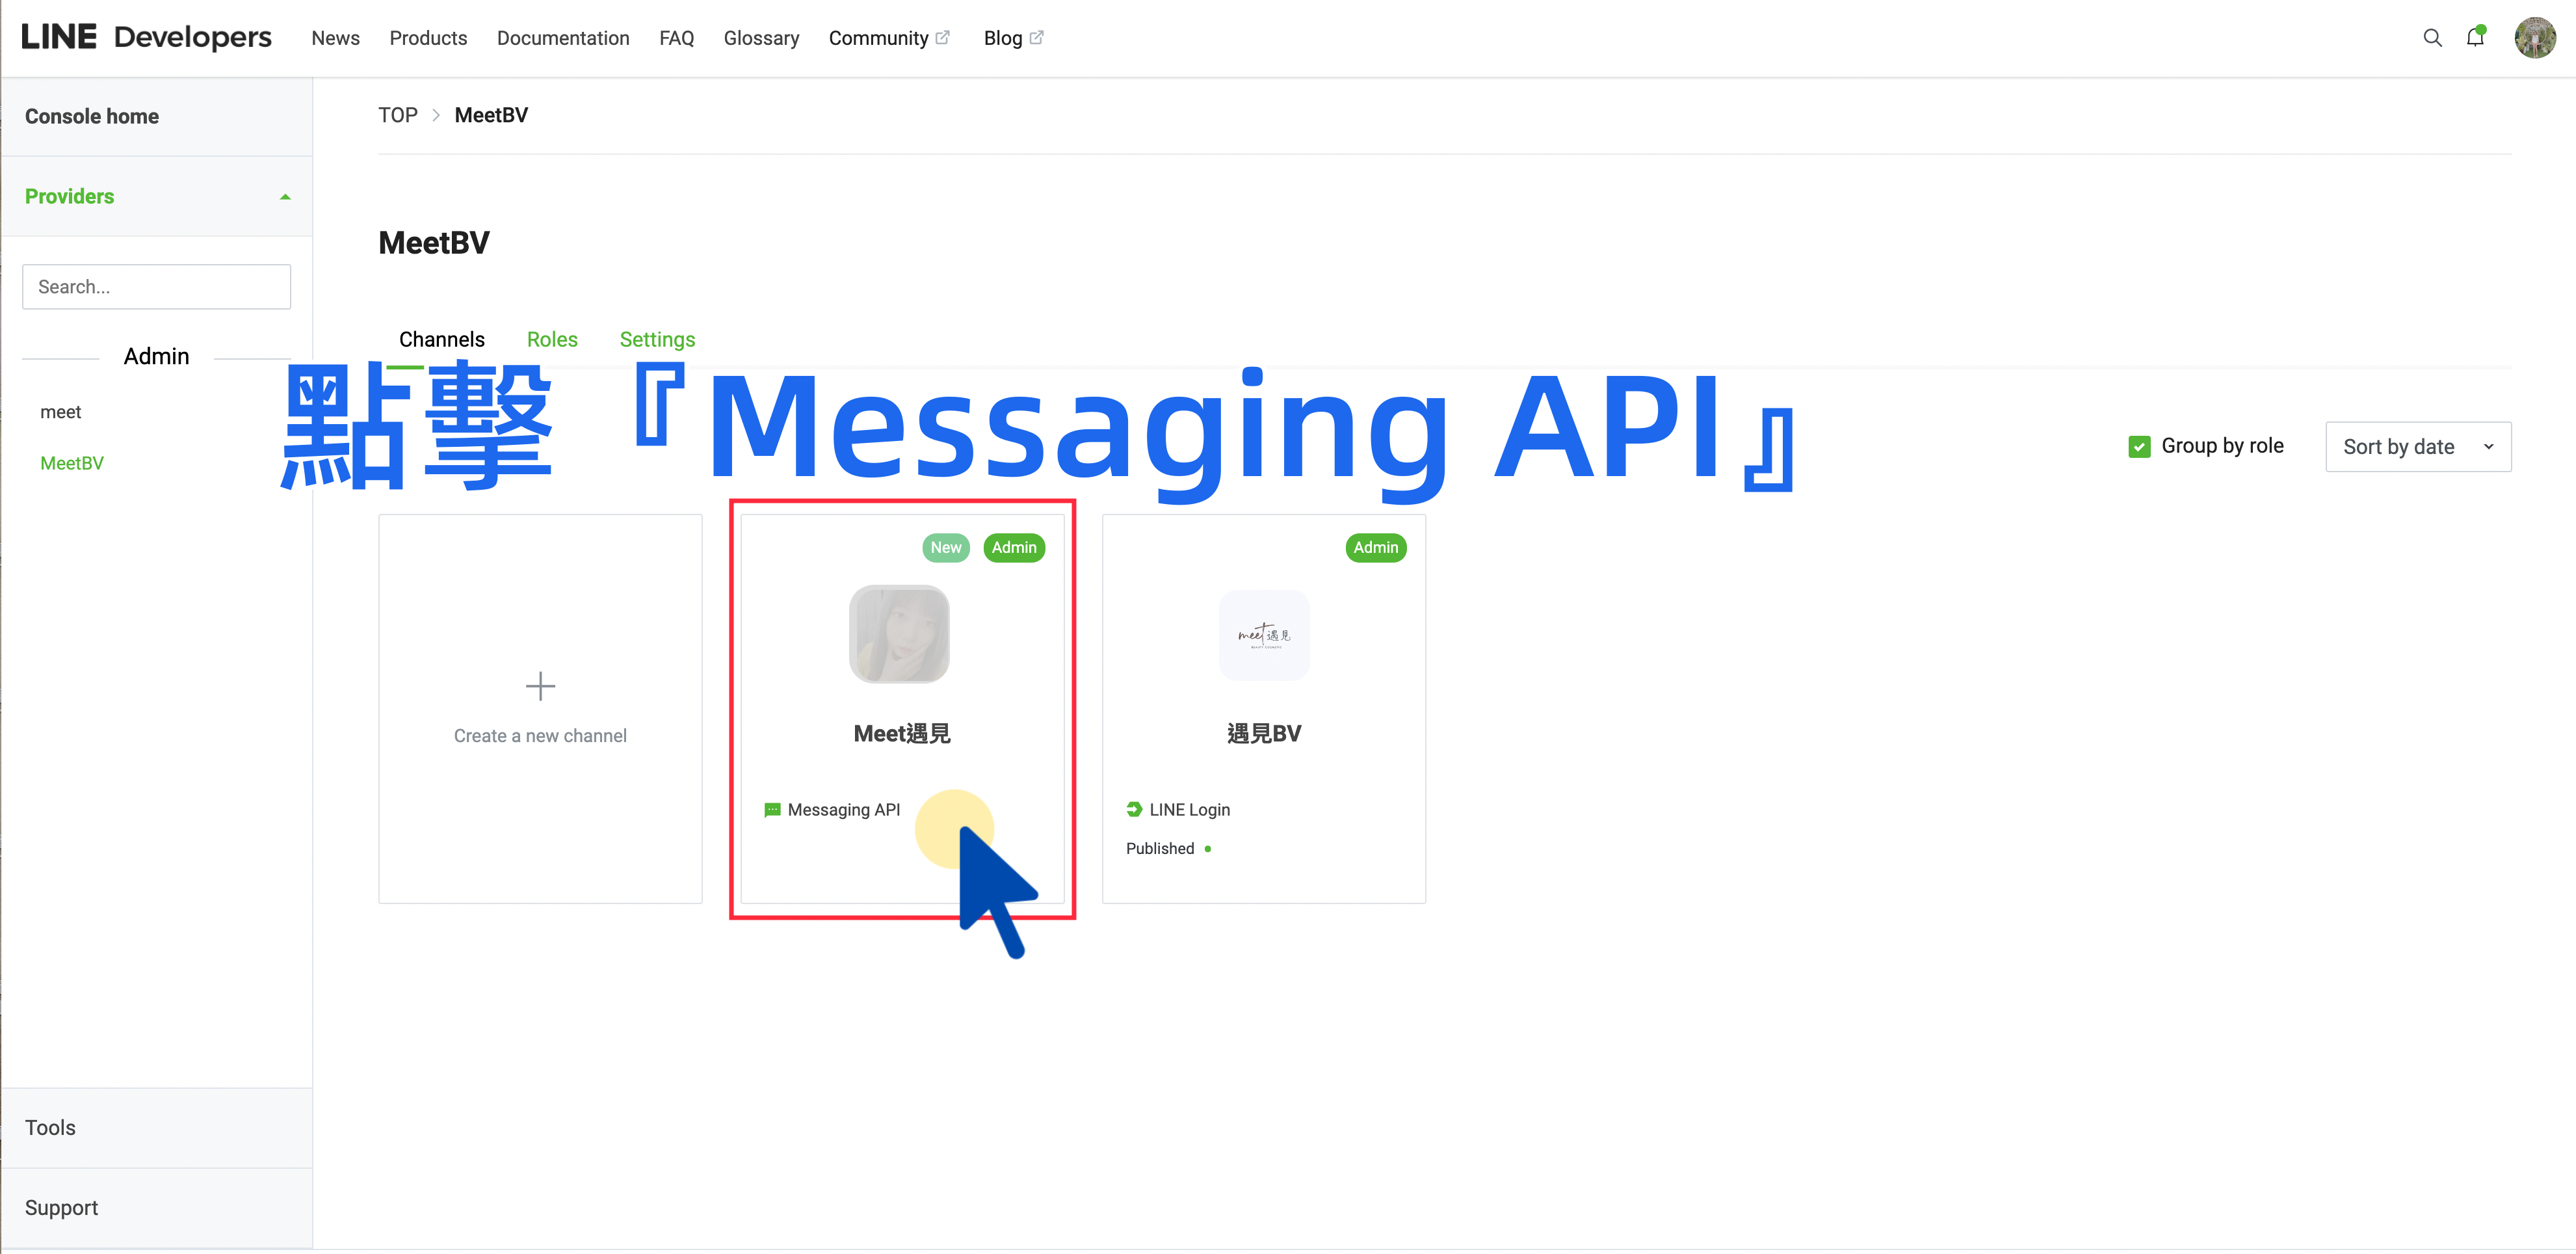Screen dimensions: 2576x1254
Task: Open the Community link
Action: click(878, 38)
